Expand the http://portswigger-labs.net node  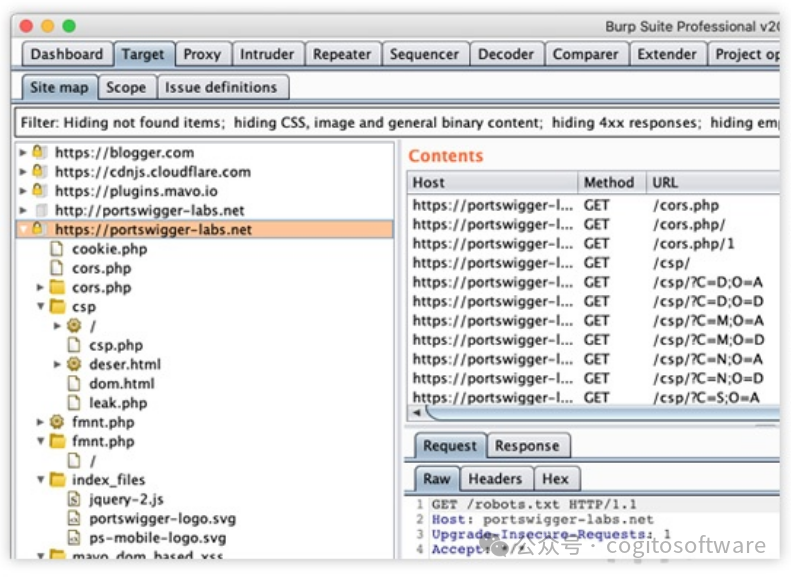tap(23, 210)
